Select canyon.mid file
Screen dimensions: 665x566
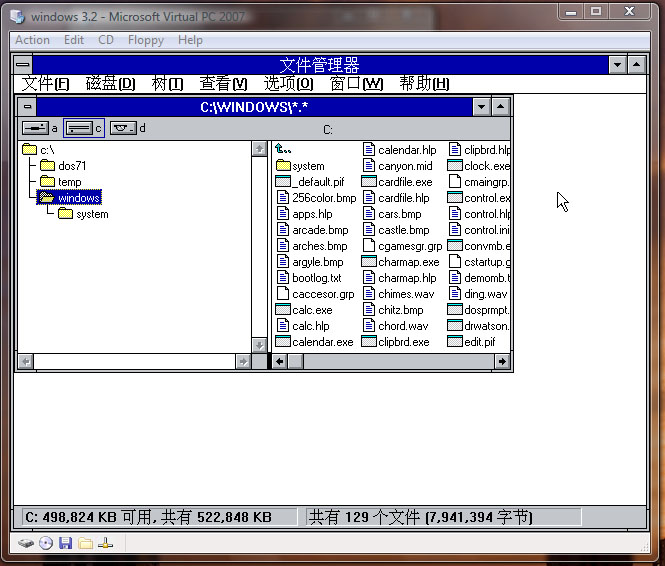click(398, 166)
